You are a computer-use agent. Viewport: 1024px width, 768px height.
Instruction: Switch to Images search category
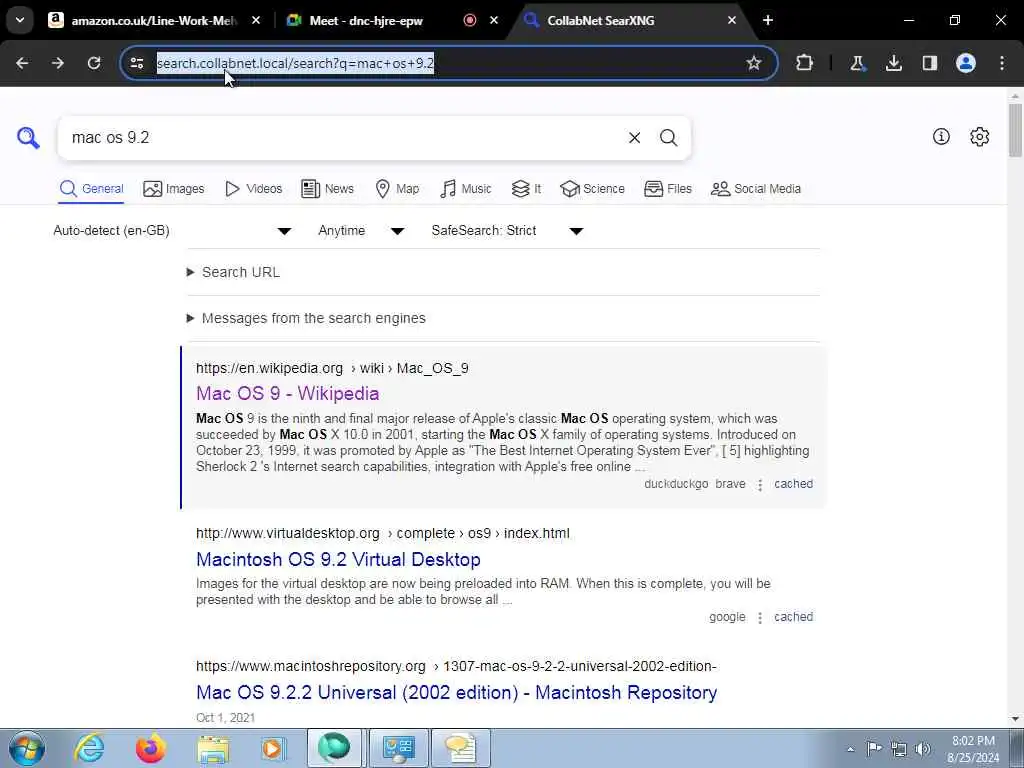(174, 189)
